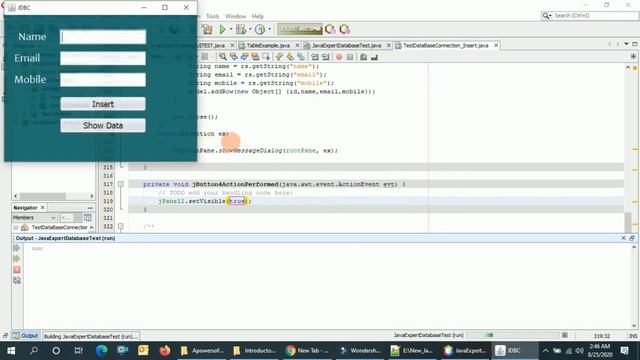Click the Next Bookmark icon
Screen dimensions: 640x360
tap(290, 57)
